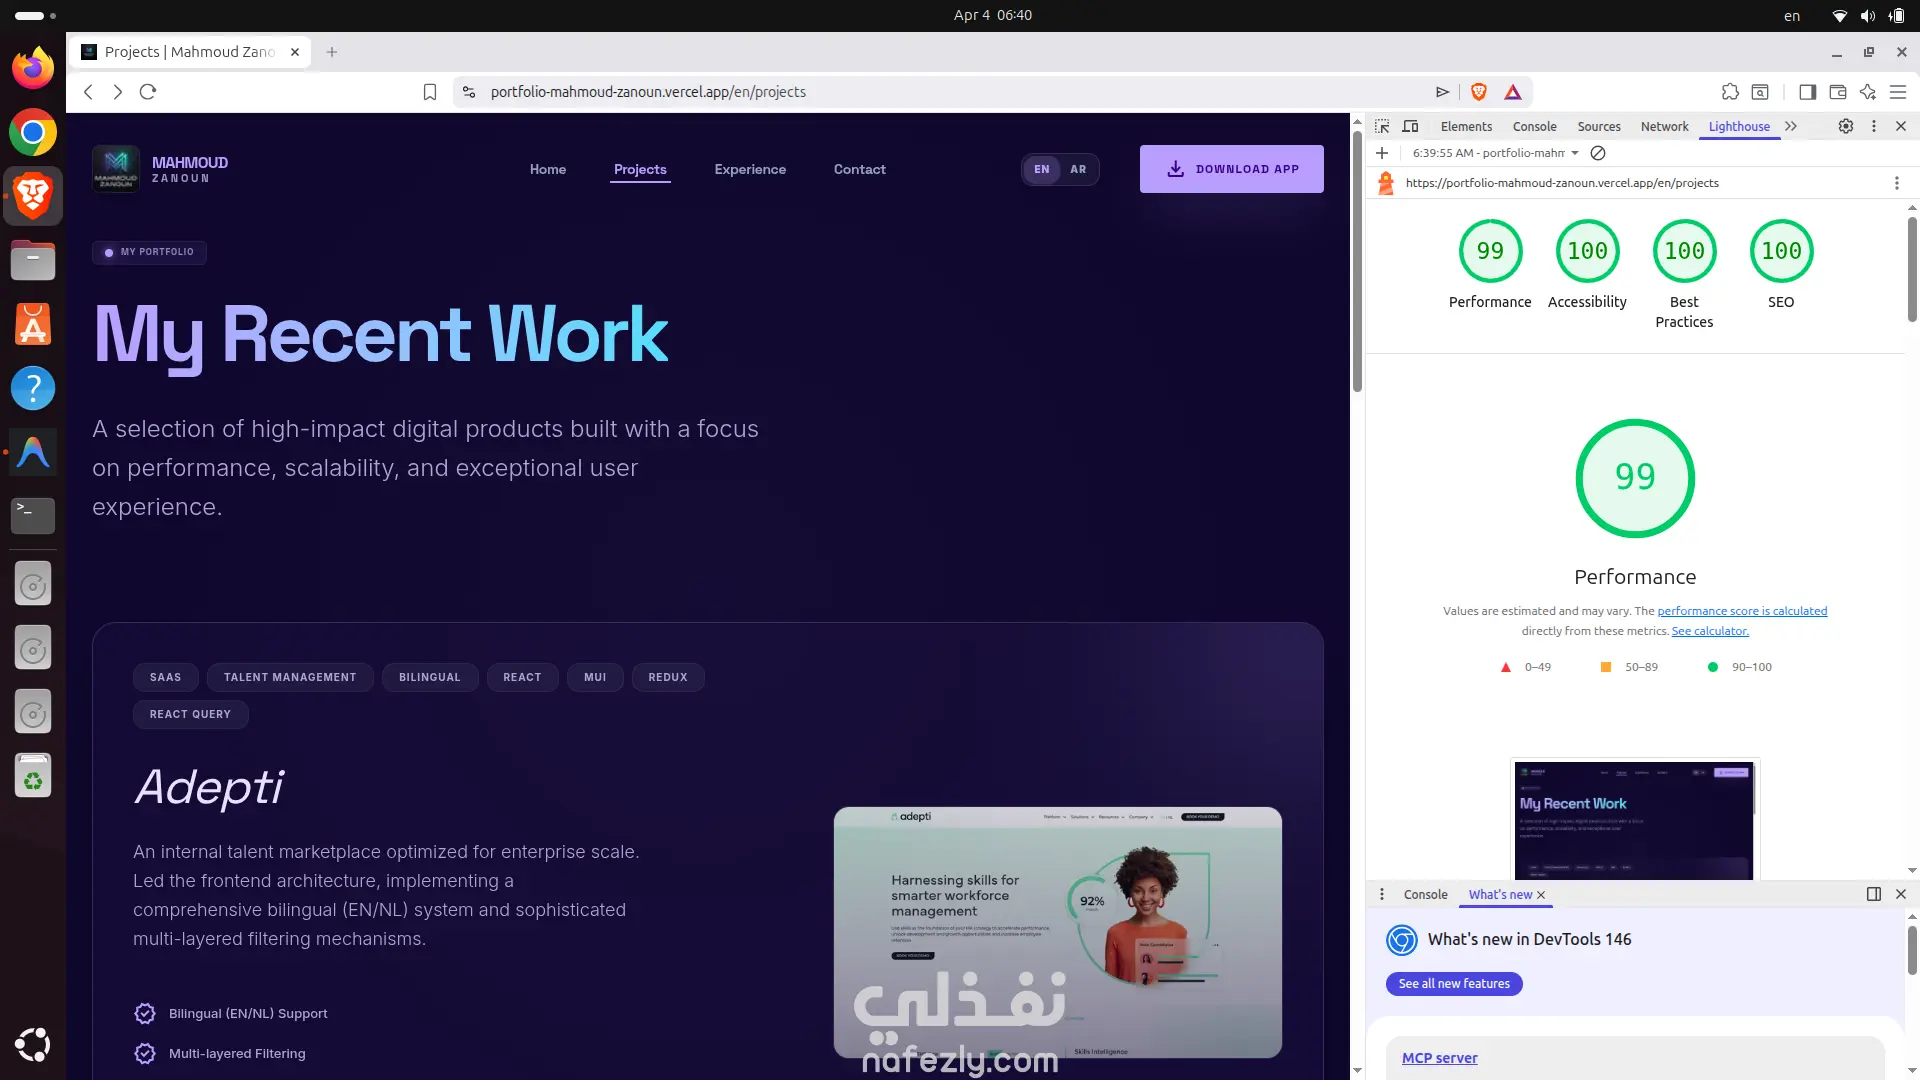Open DevTools settings gear
Screen dimensions: 1920x1080
click(1845, 126)
